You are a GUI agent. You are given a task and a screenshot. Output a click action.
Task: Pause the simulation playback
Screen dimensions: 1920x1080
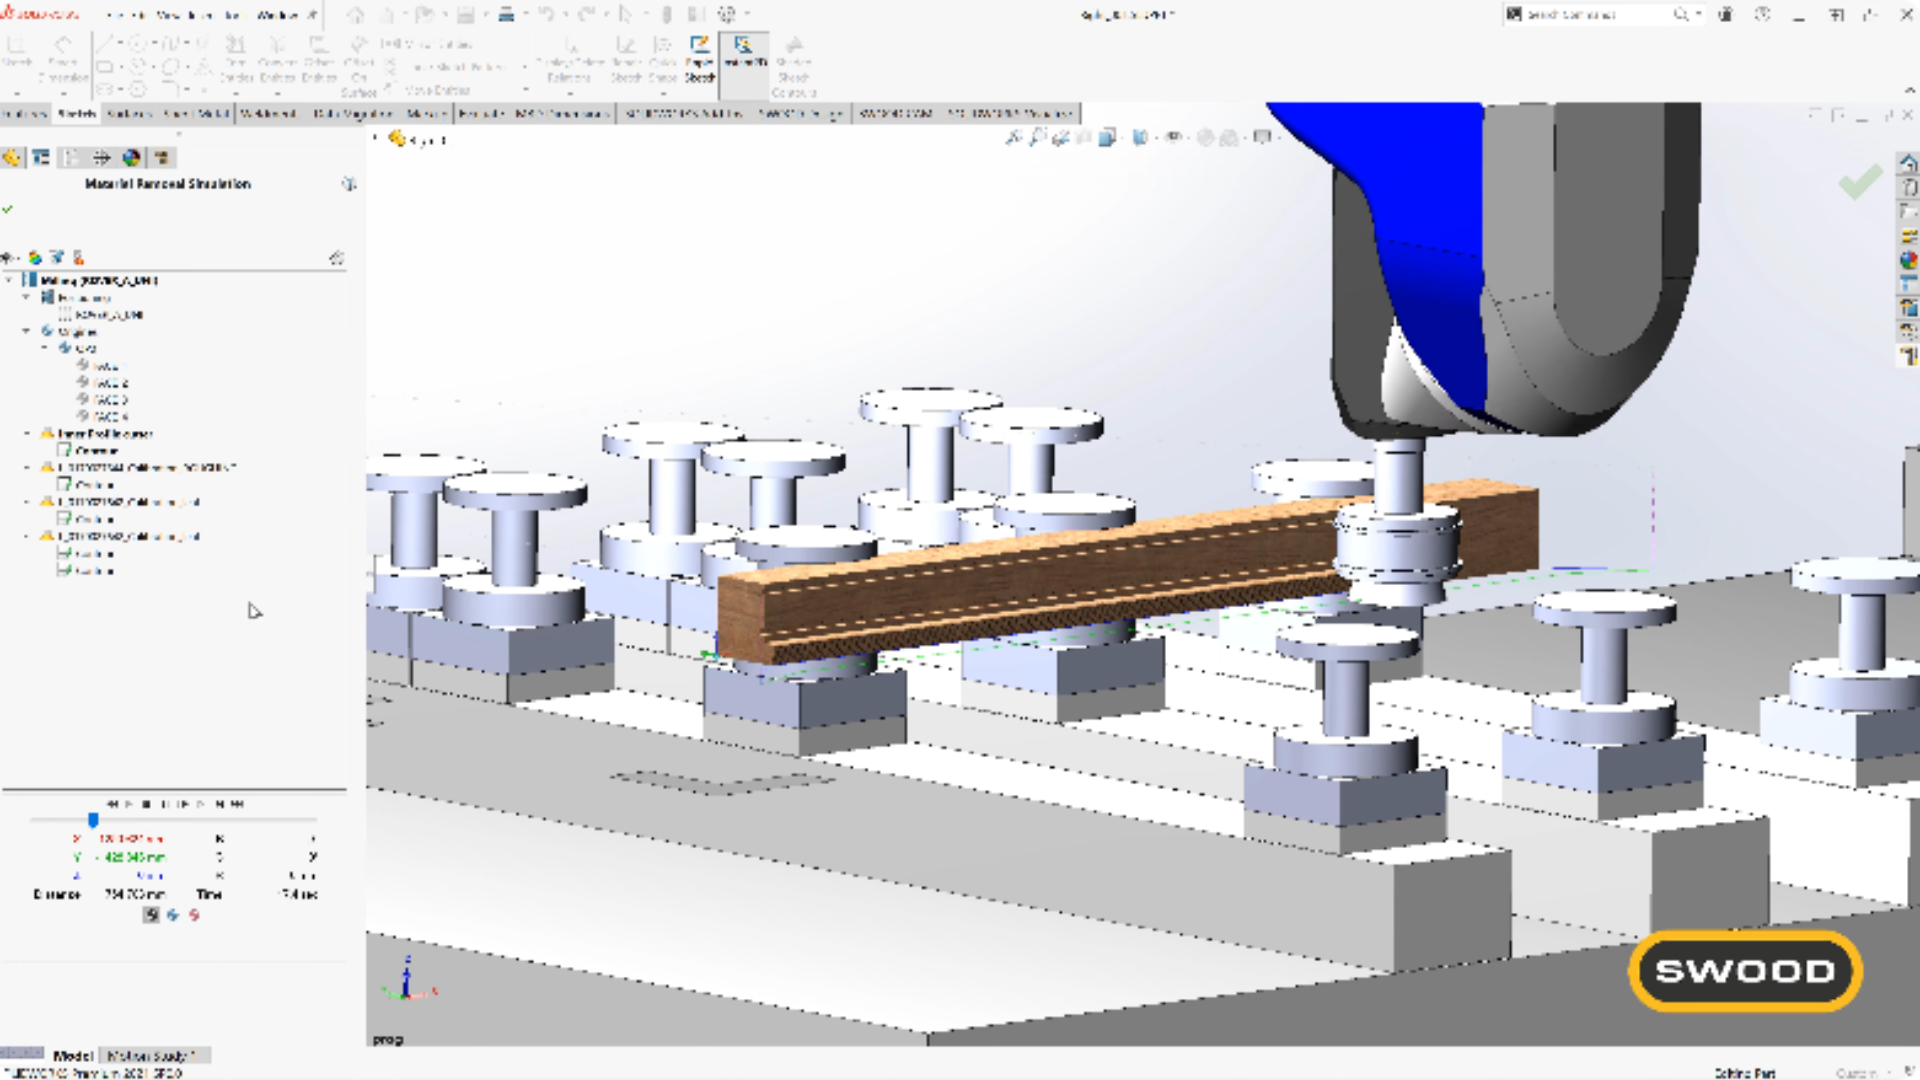pyautogui.click(x=166, y=804)
